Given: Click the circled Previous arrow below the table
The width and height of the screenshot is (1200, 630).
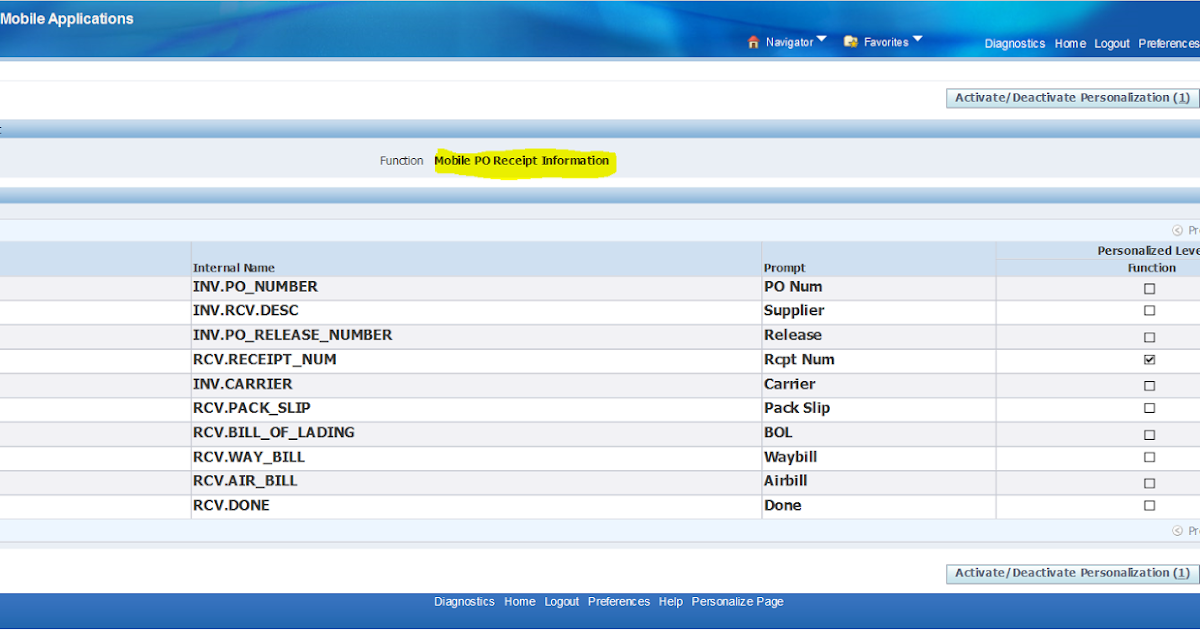Looking at the screenshot, I should pyautogui.click(x=1178, y=531).
